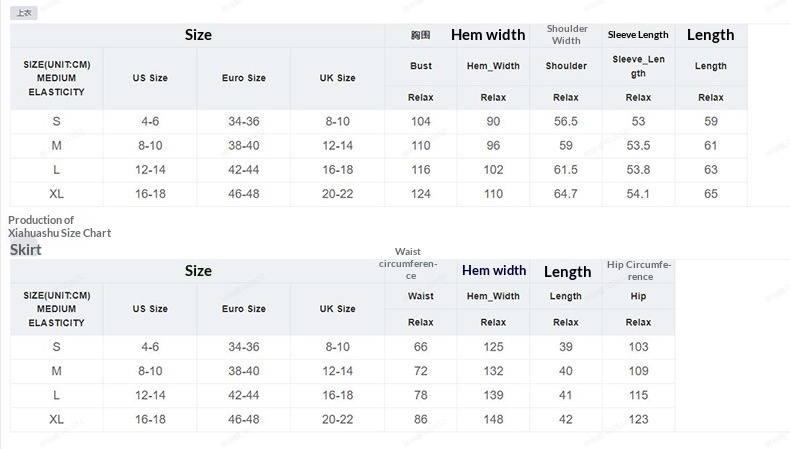Click the "Production of Xiahuashu Size Chart" text
Screen dimensions: 790x449
59,226
